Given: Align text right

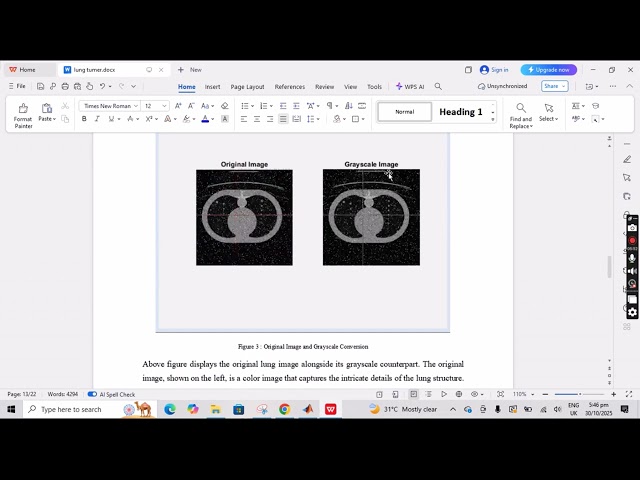Looking at the screenshot, I should point(270,119).
